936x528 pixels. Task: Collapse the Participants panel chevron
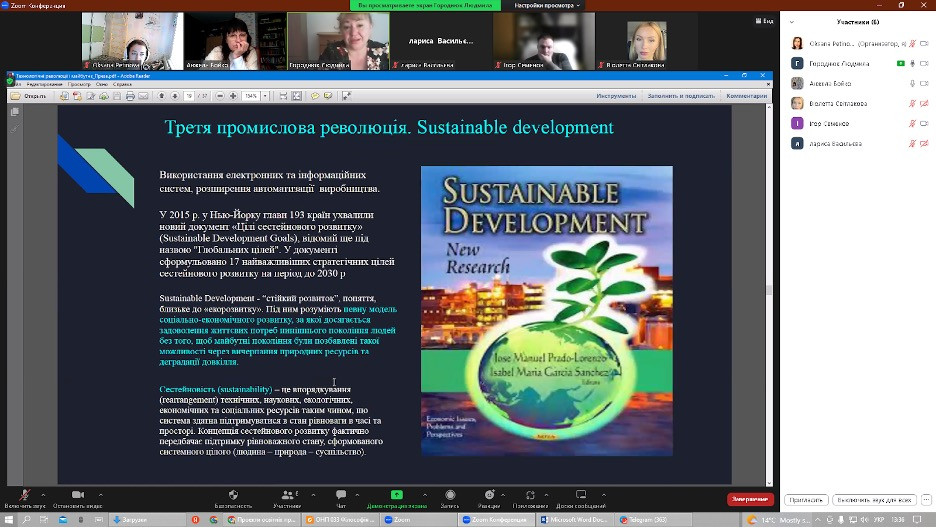(792, 21)
